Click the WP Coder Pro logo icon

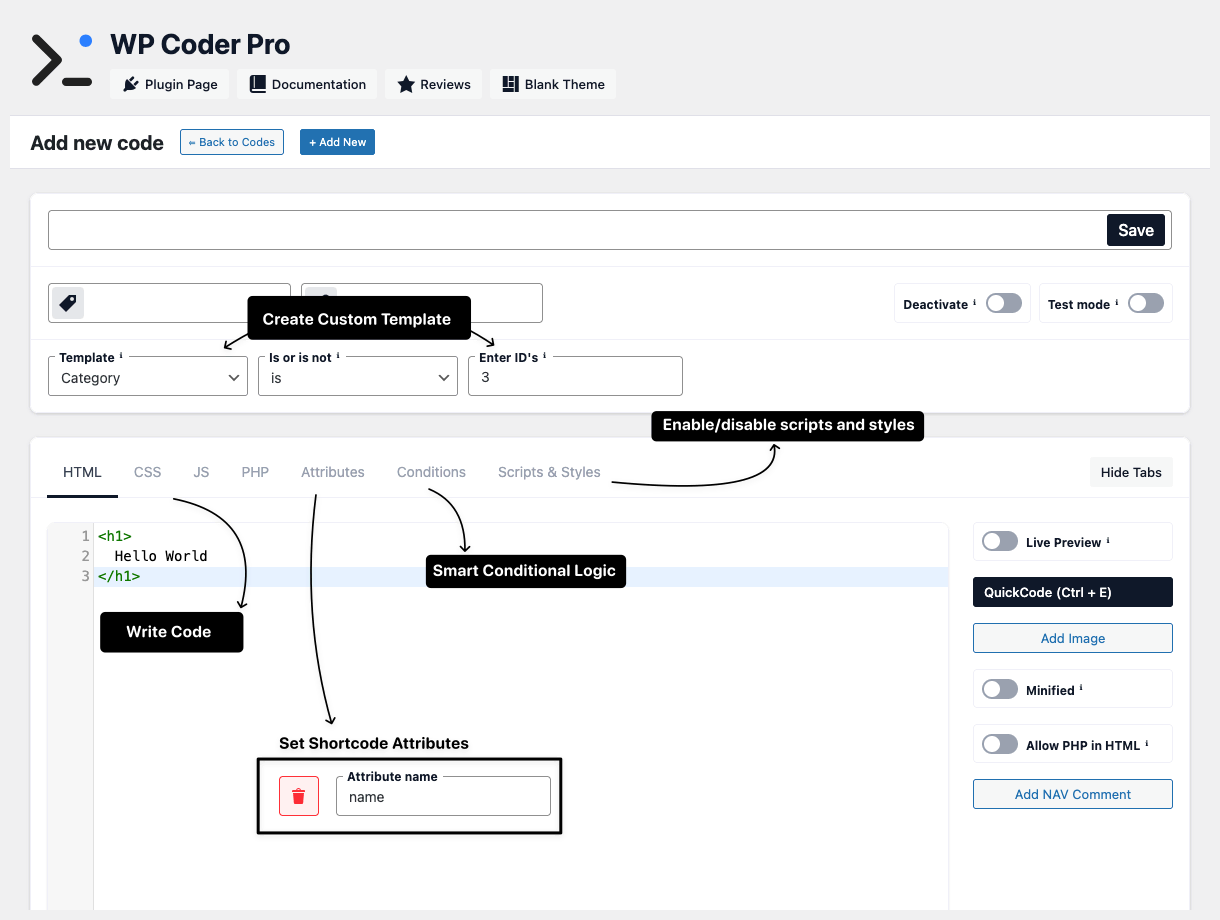click(x=62, y=60)
